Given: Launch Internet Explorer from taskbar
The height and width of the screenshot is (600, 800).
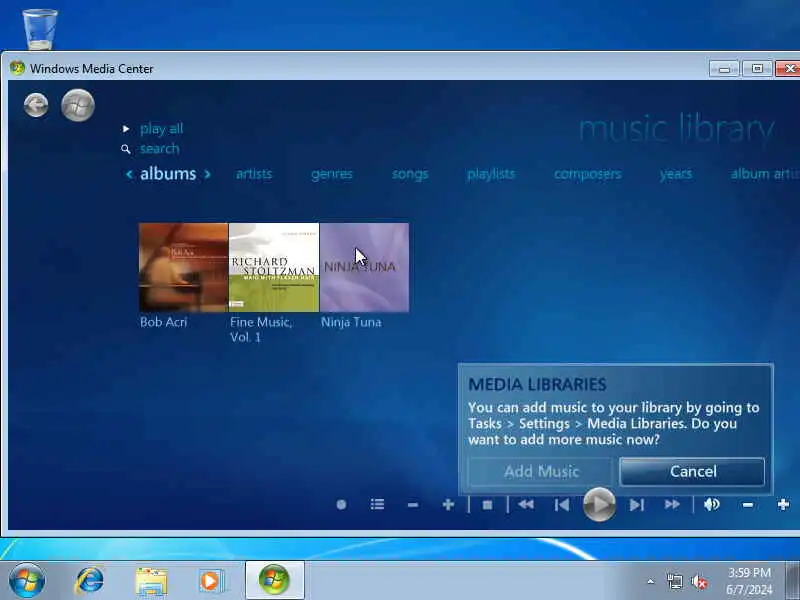Looking at the screenshot, I should [x=90, y=580].
